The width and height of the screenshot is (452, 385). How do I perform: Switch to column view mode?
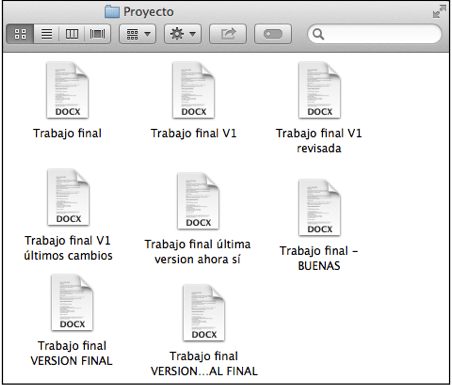tap(72, 34)
